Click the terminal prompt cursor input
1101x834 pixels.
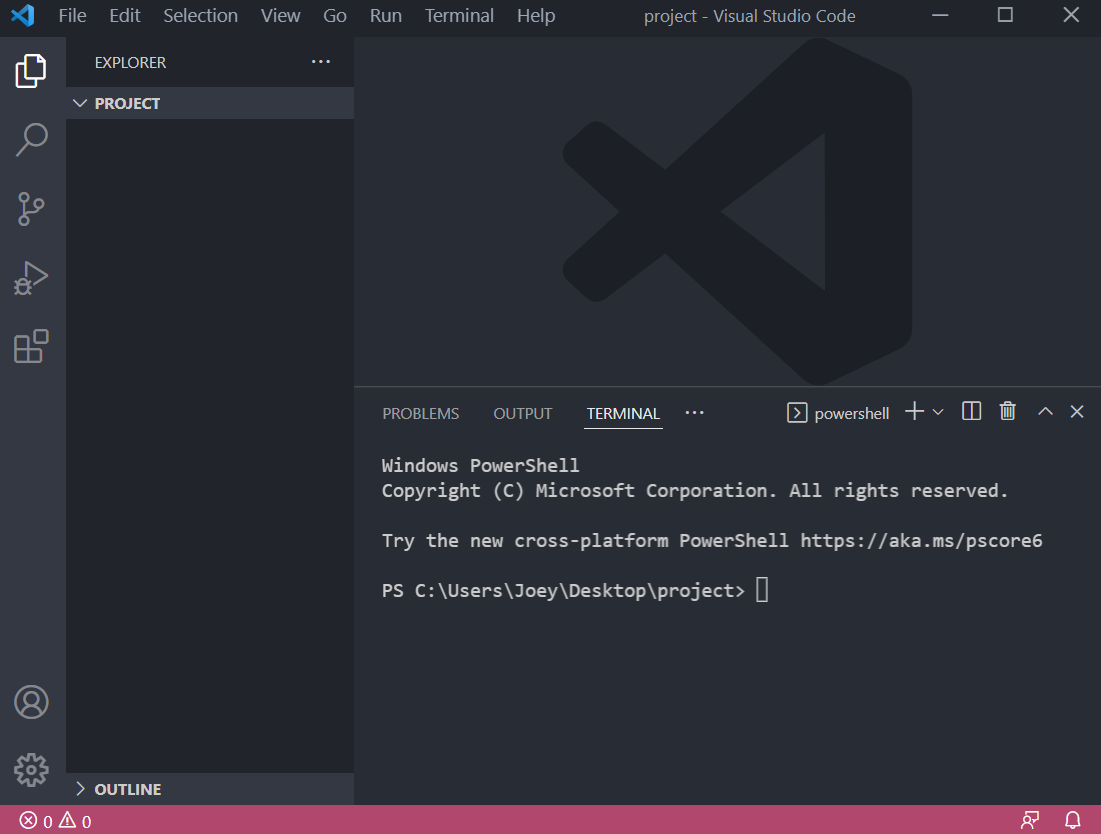pyautogui.click(x=763, y=590)
